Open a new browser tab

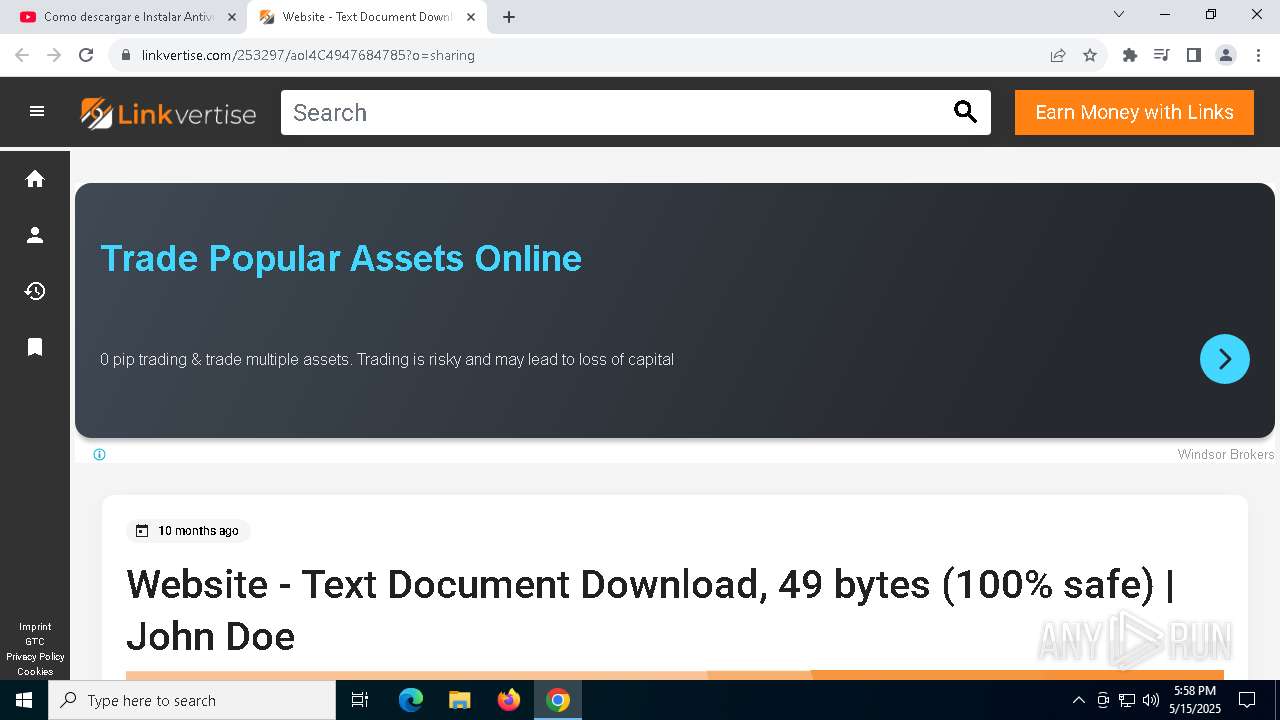point(509,17)
